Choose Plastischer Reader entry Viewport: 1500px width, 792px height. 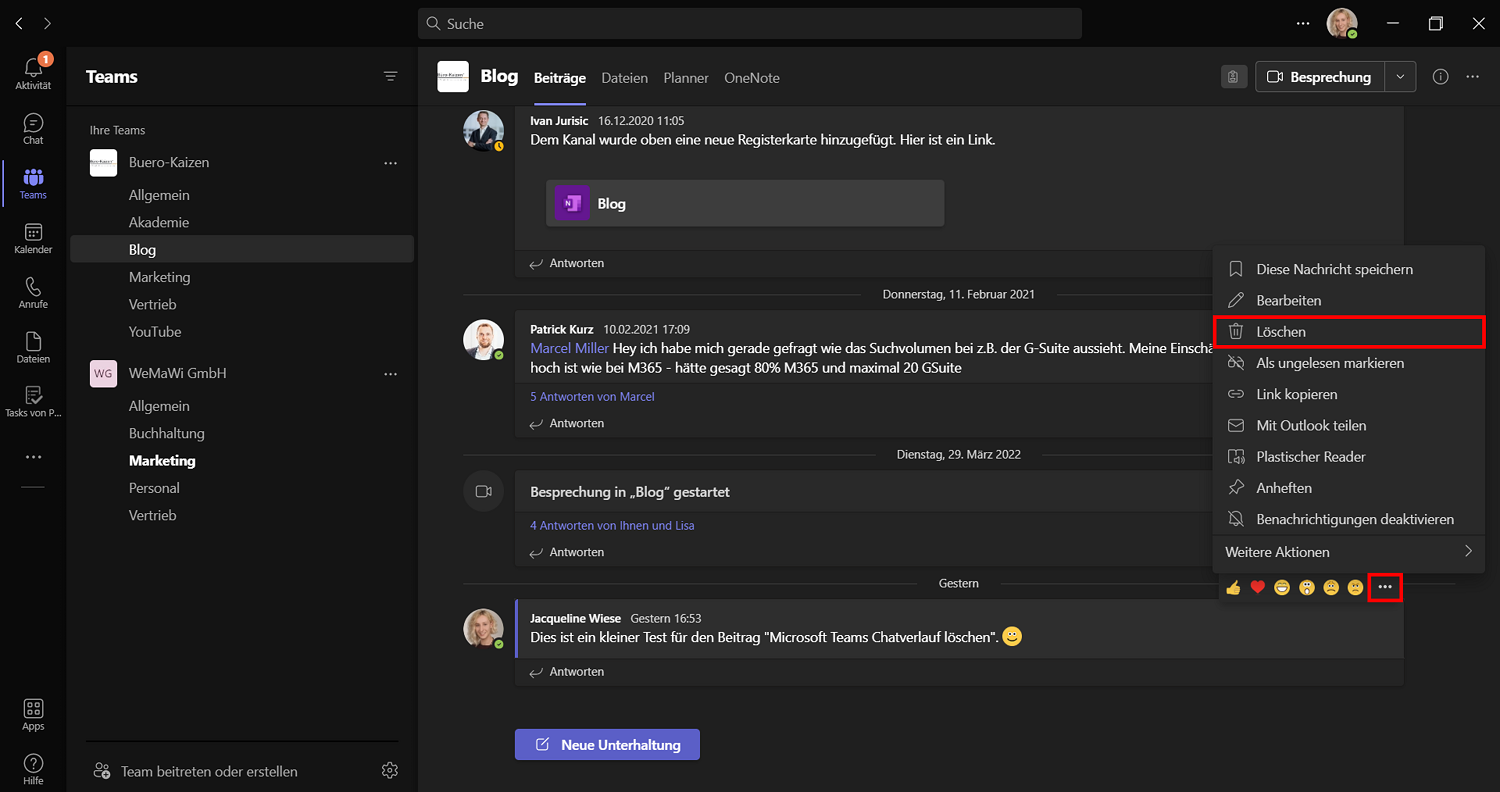[x=1348, y=457]
